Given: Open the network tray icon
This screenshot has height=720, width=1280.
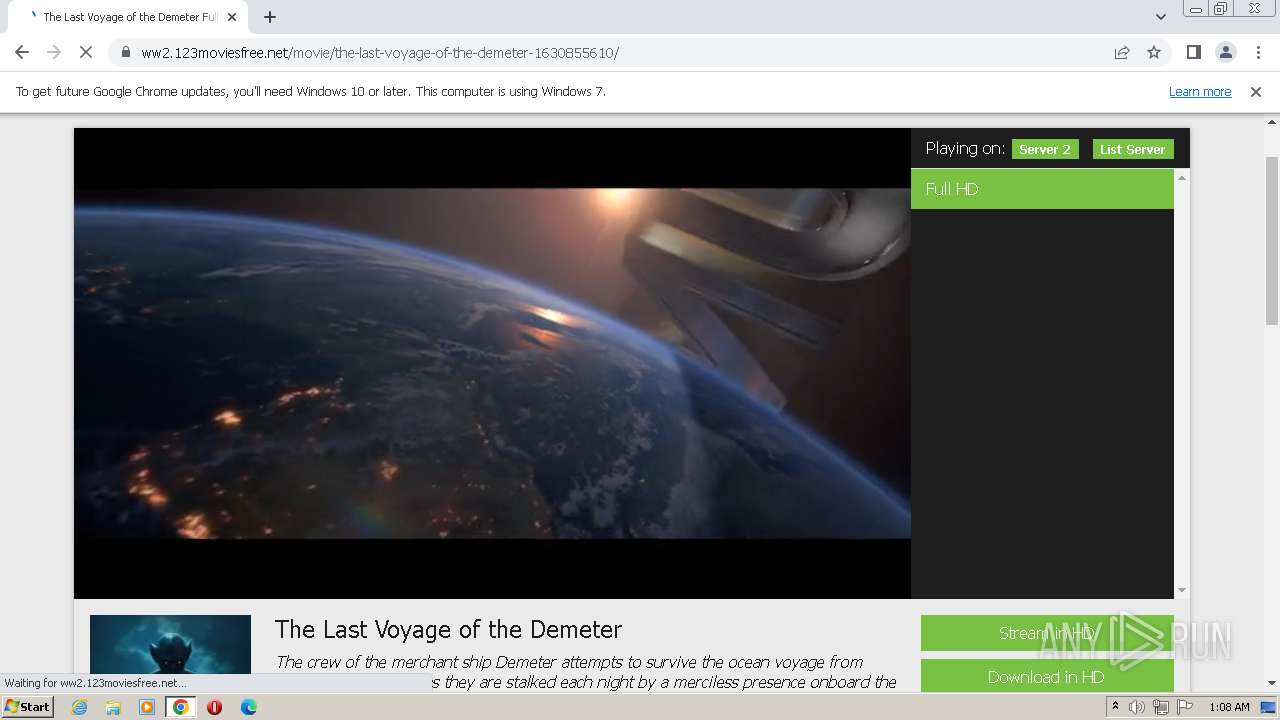Looking at the screenshot, I should [x=1160, y=707].
